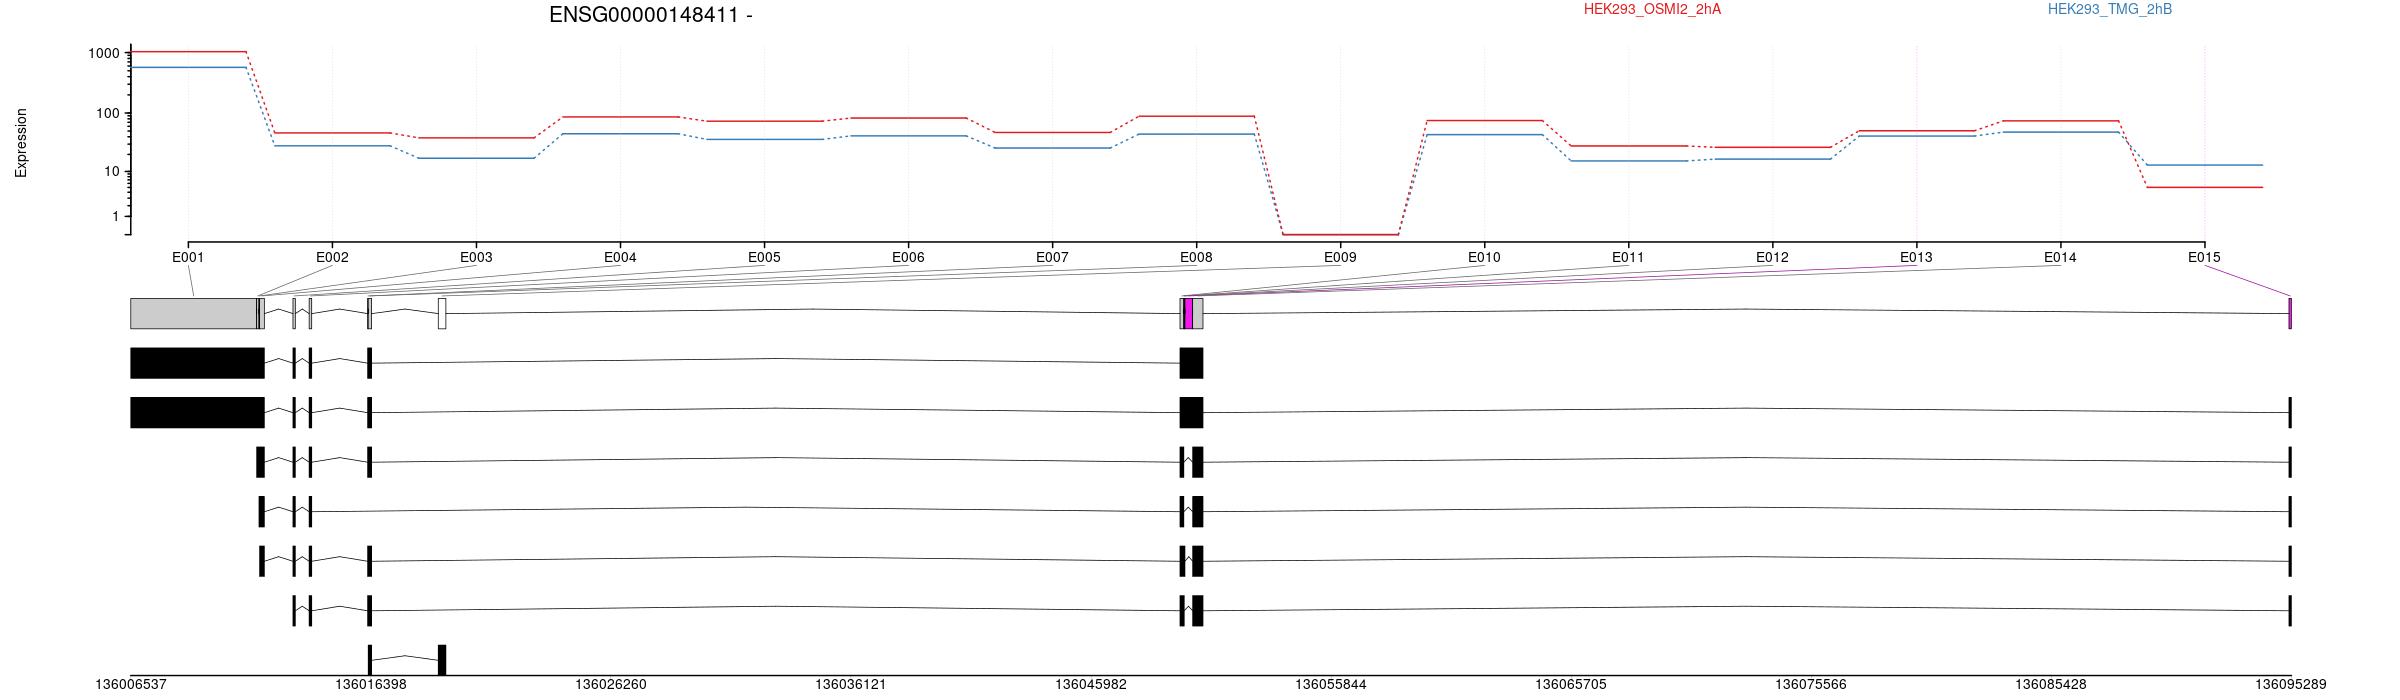Click exon label E009
This screenshot has width=2400, height=700.
1340,257
